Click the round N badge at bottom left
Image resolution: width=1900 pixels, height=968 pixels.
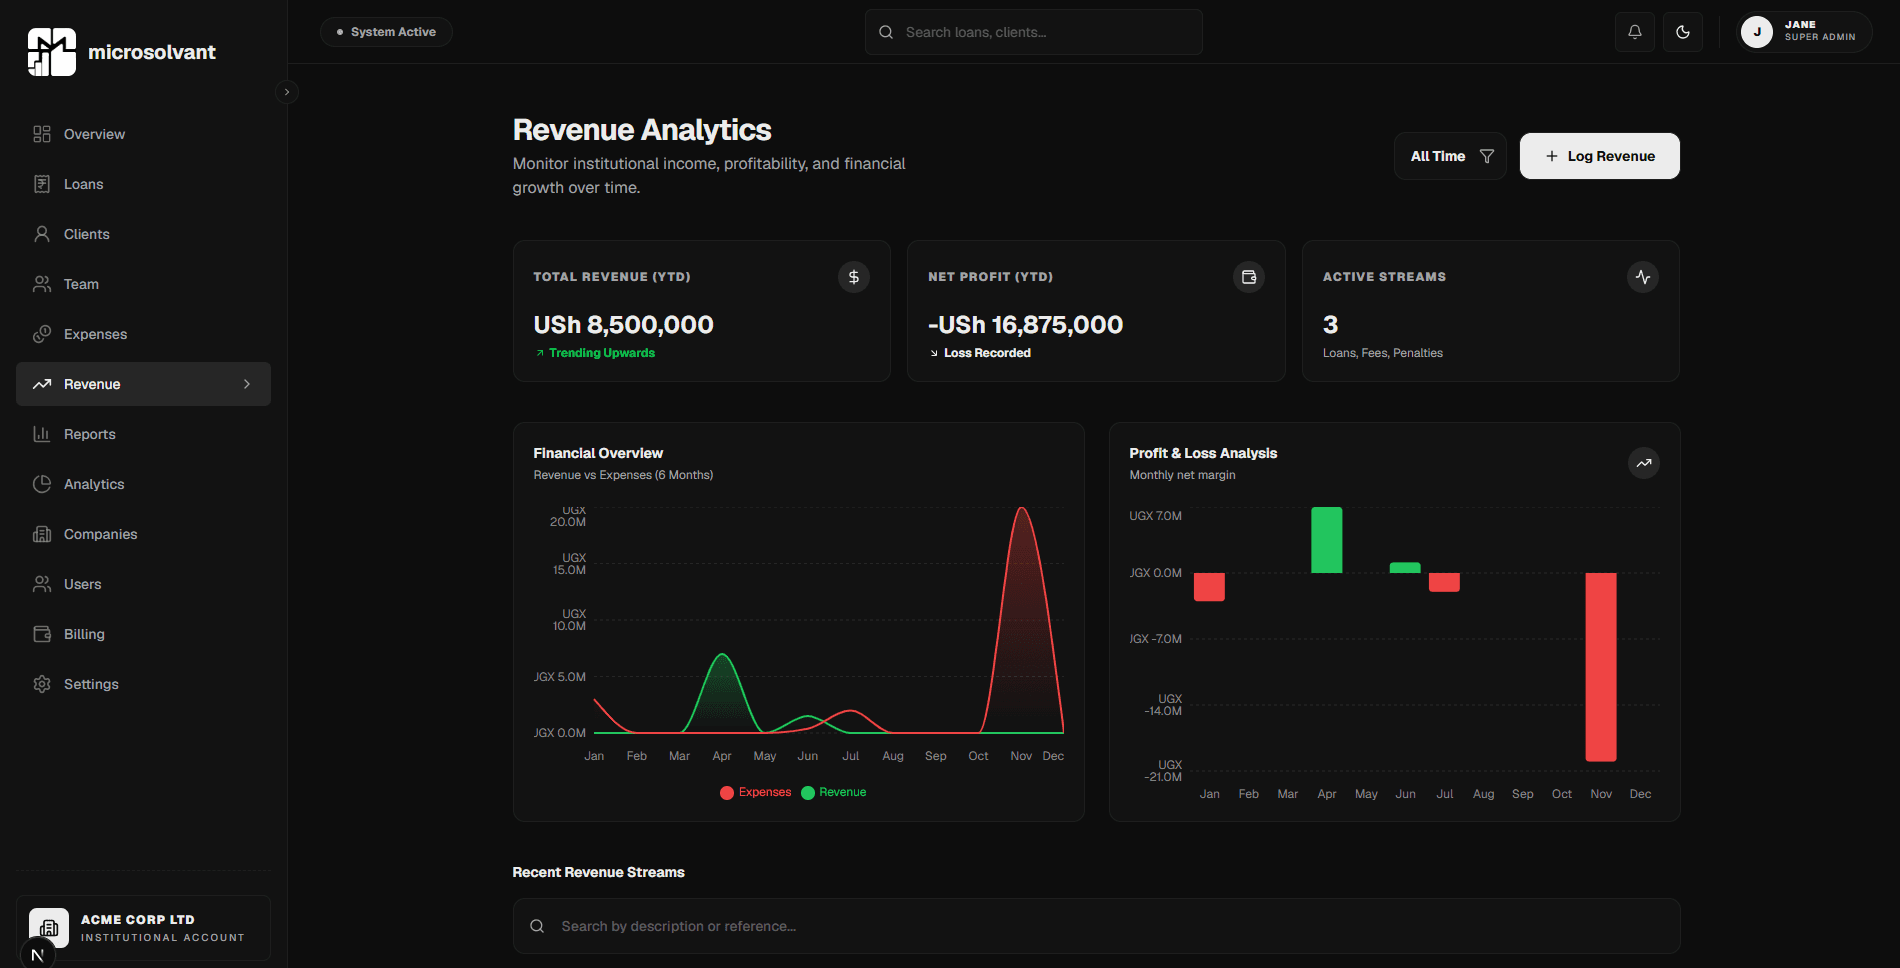(37, 955)
